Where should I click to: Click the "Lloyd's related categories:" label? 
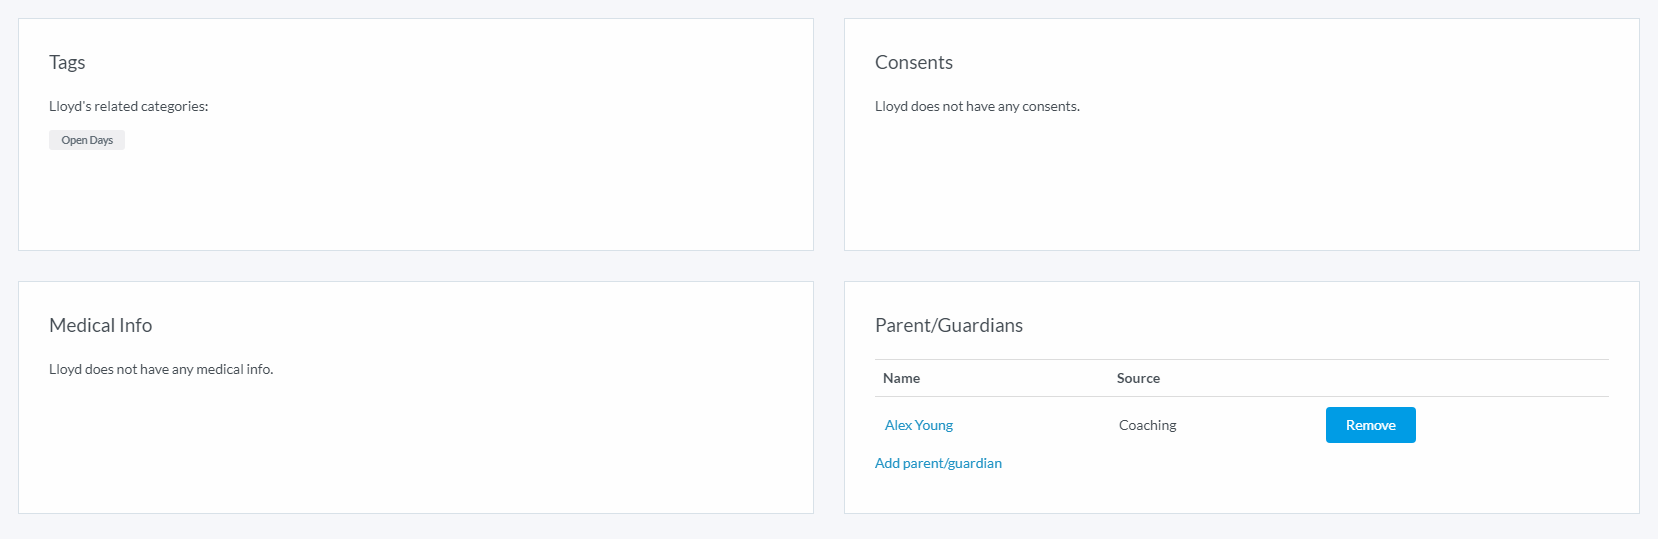point(128,106)
